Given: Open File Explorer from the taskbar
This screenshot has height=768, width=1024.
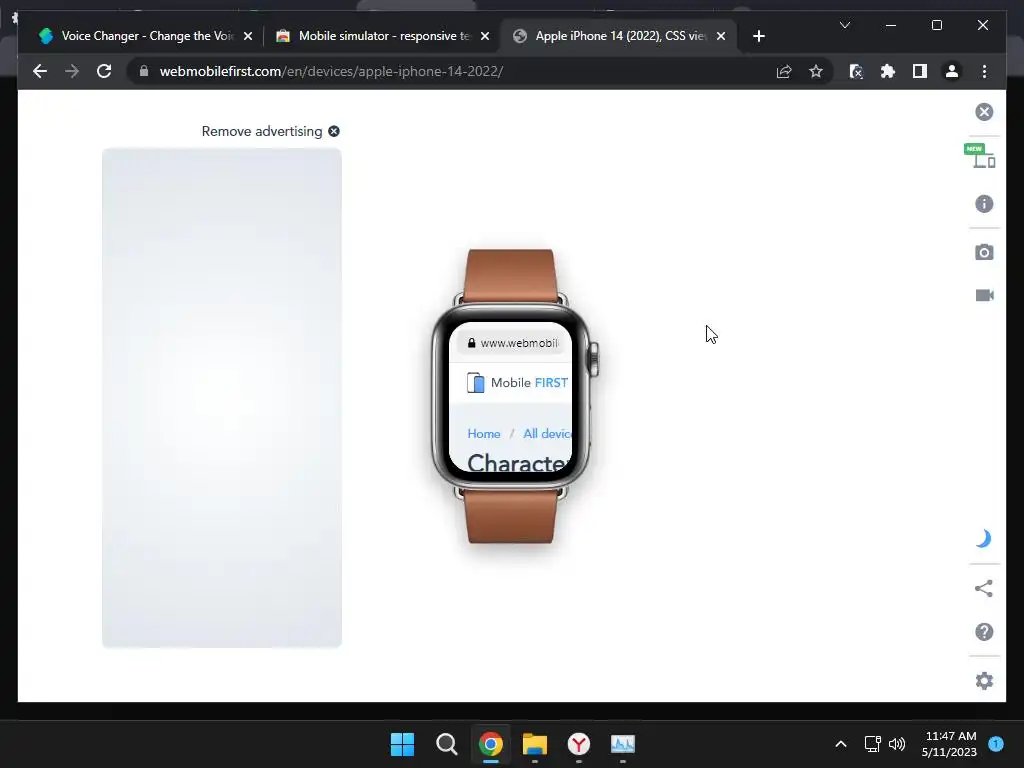Looking at the screenshot, I should click(x=534, y=744).
